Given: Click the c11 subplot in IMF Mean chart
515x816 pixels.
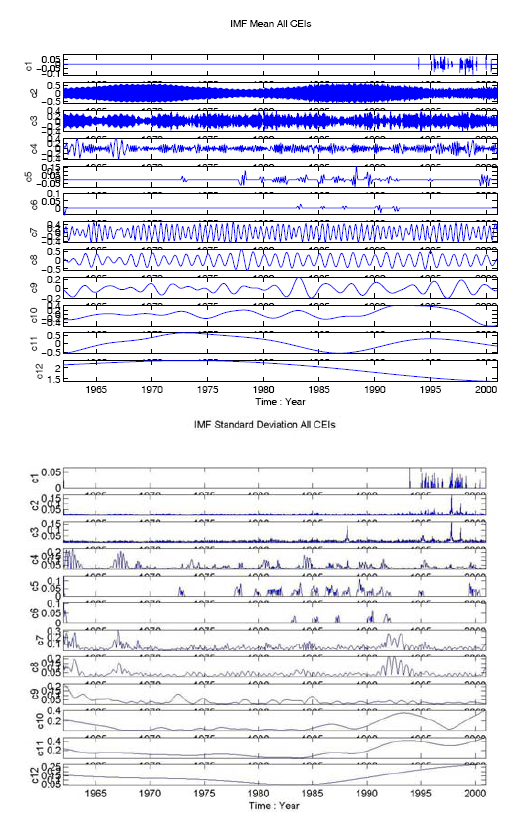Looking at the screenshot, I should click(x=280, y=343).
